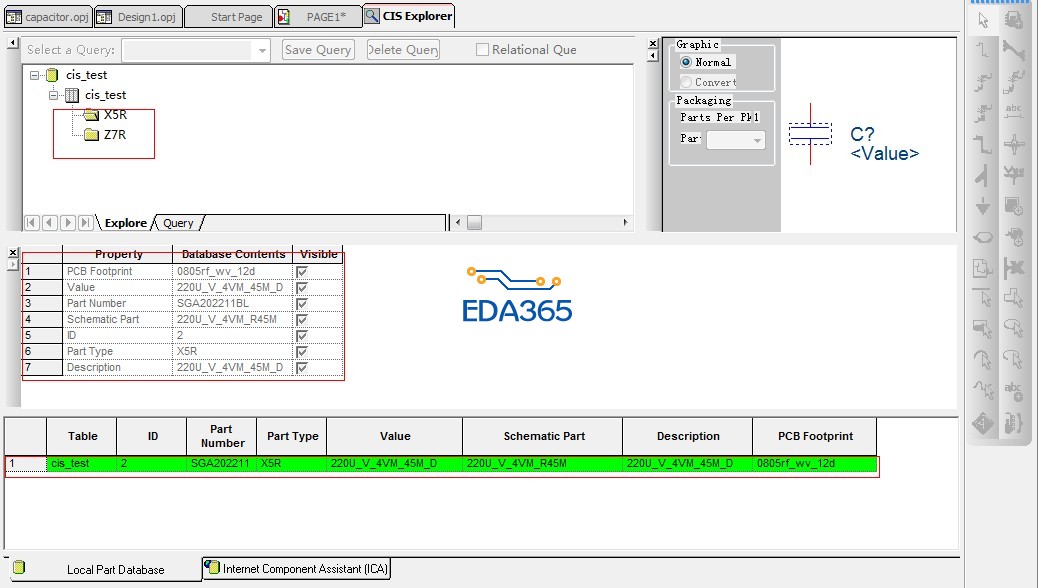
Task: Click the Save Query button
Action: click(x=318, y=50)
